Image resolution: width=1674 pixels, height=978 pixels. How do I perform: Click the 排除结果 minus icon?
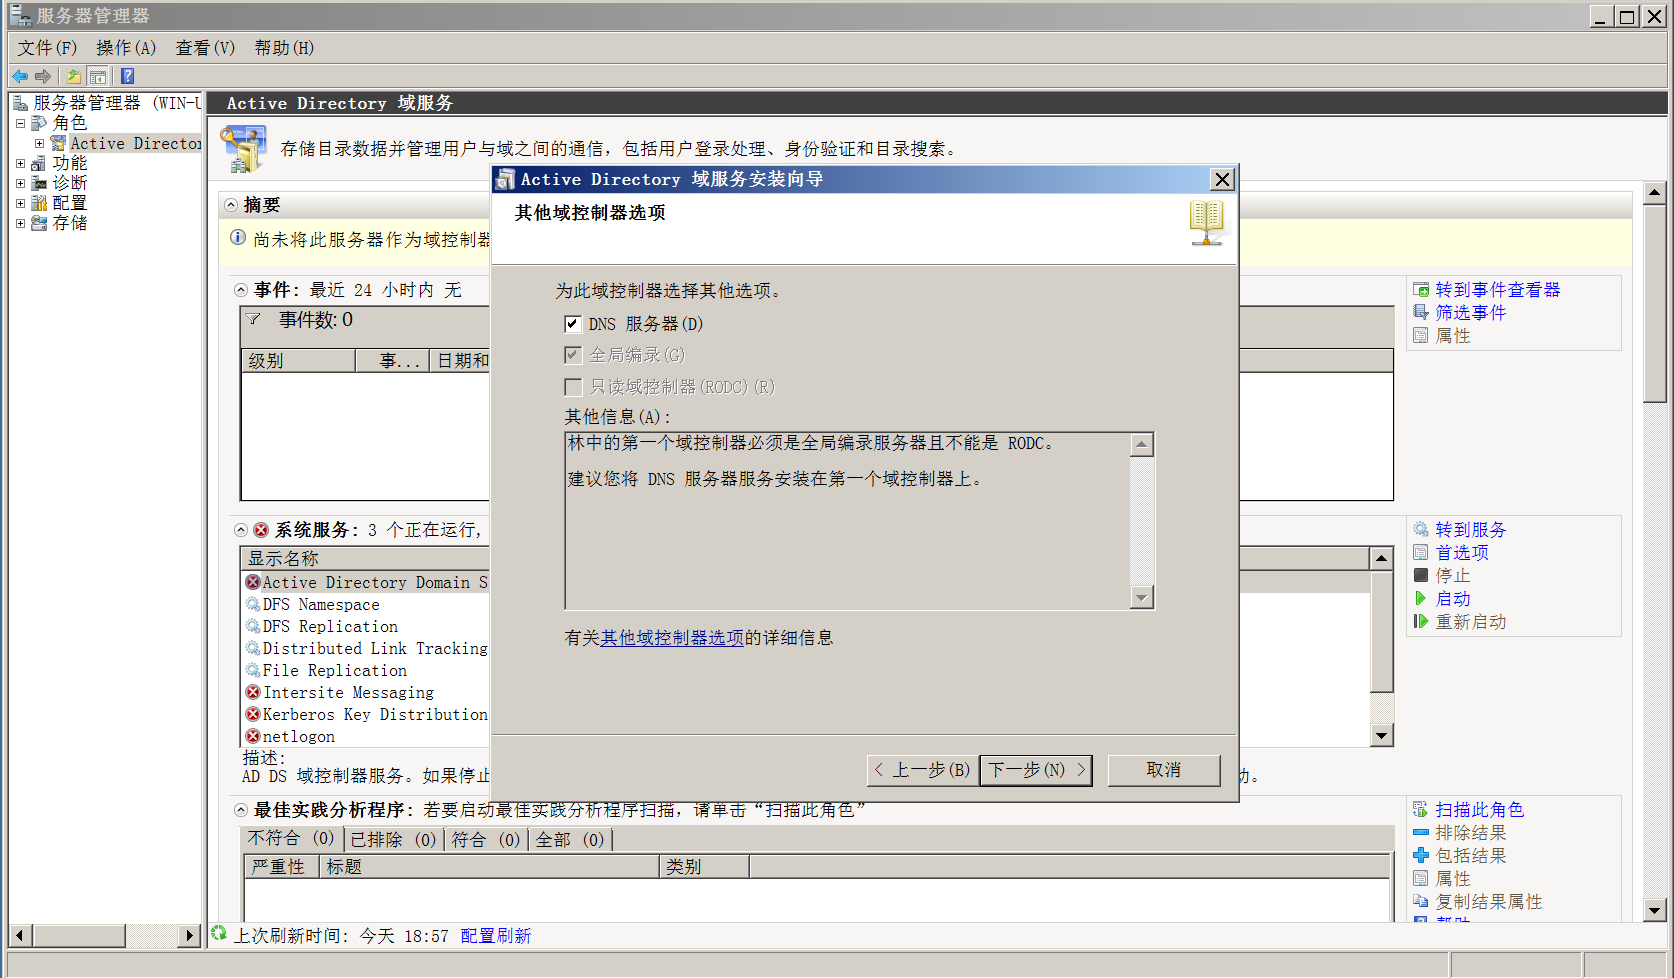coord(1421,832)
